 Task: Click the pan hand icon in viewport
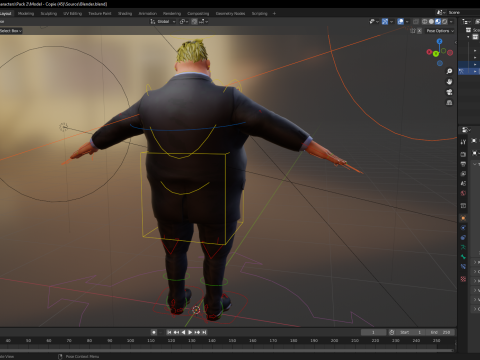(x=449, y=82)
